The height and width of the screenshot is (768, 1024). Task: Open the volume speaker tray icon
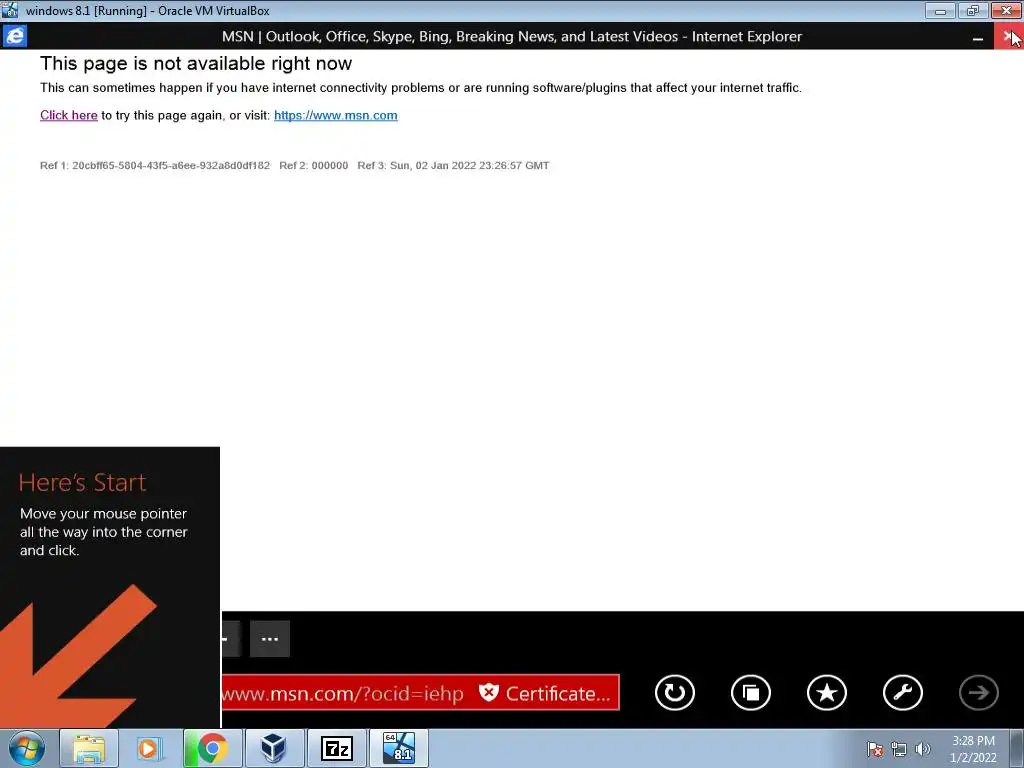pos(922,749)
